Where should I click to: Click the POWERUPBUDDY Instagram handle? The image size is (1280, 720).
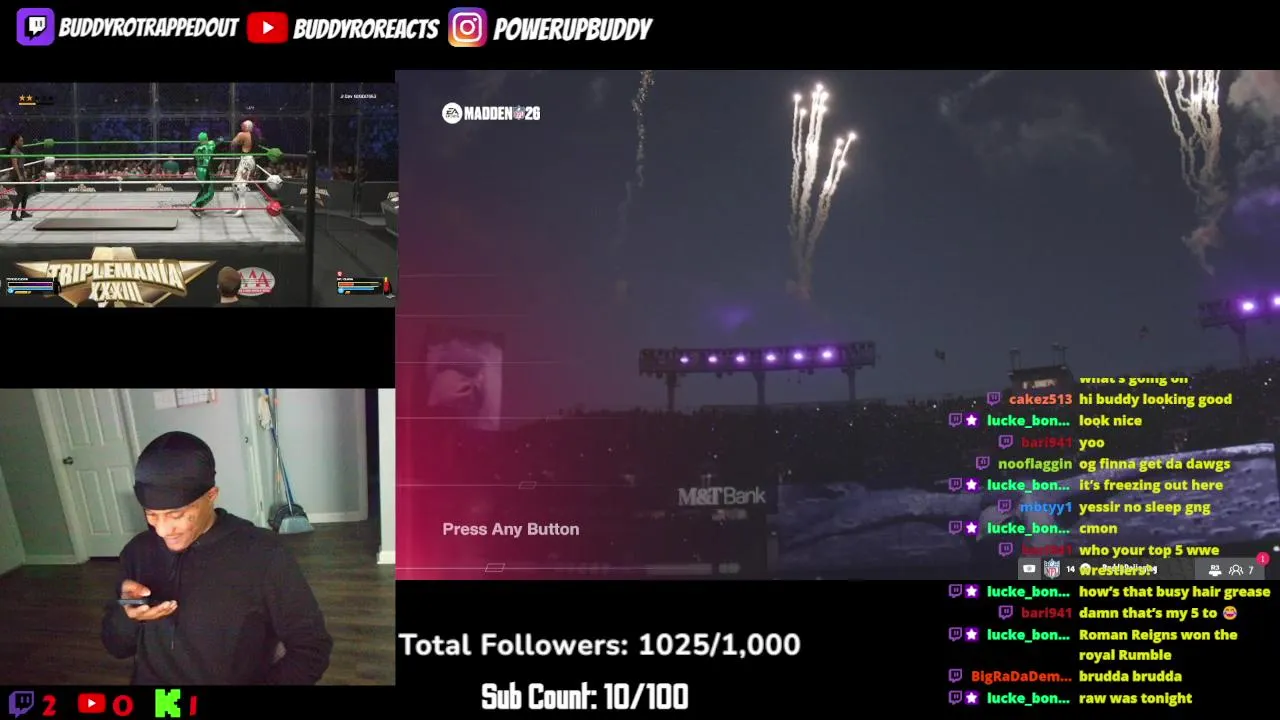point(573,29)
